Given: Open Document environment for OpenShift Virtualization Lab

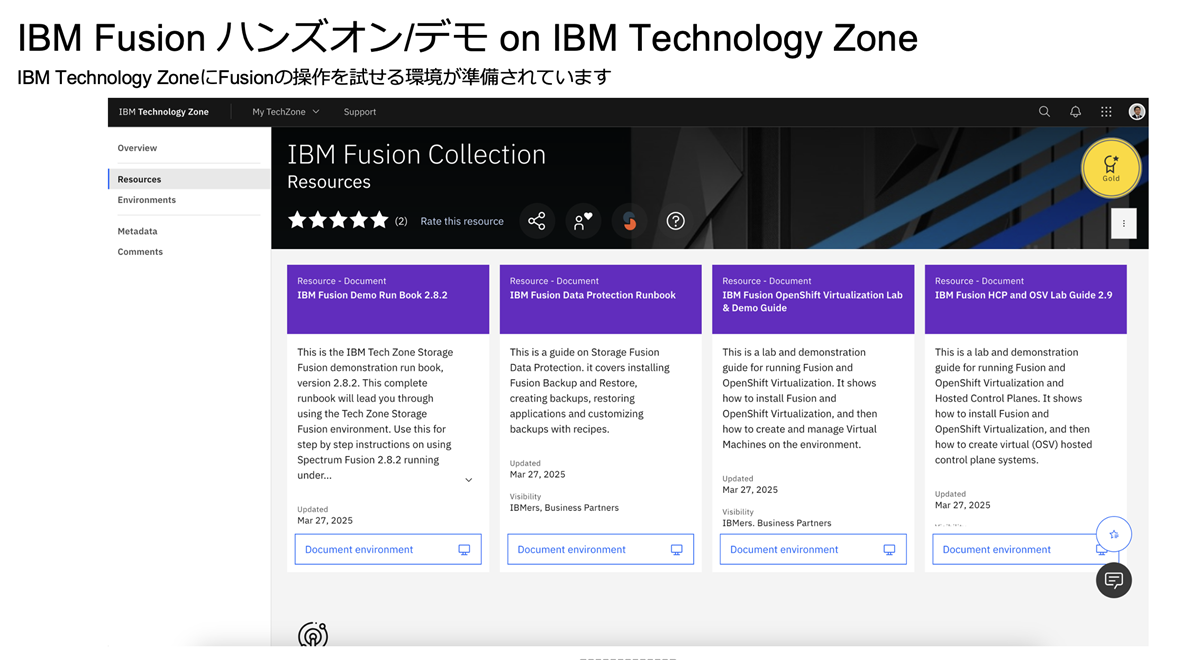Looking at the screenshot, I should [x=813, y=549].
